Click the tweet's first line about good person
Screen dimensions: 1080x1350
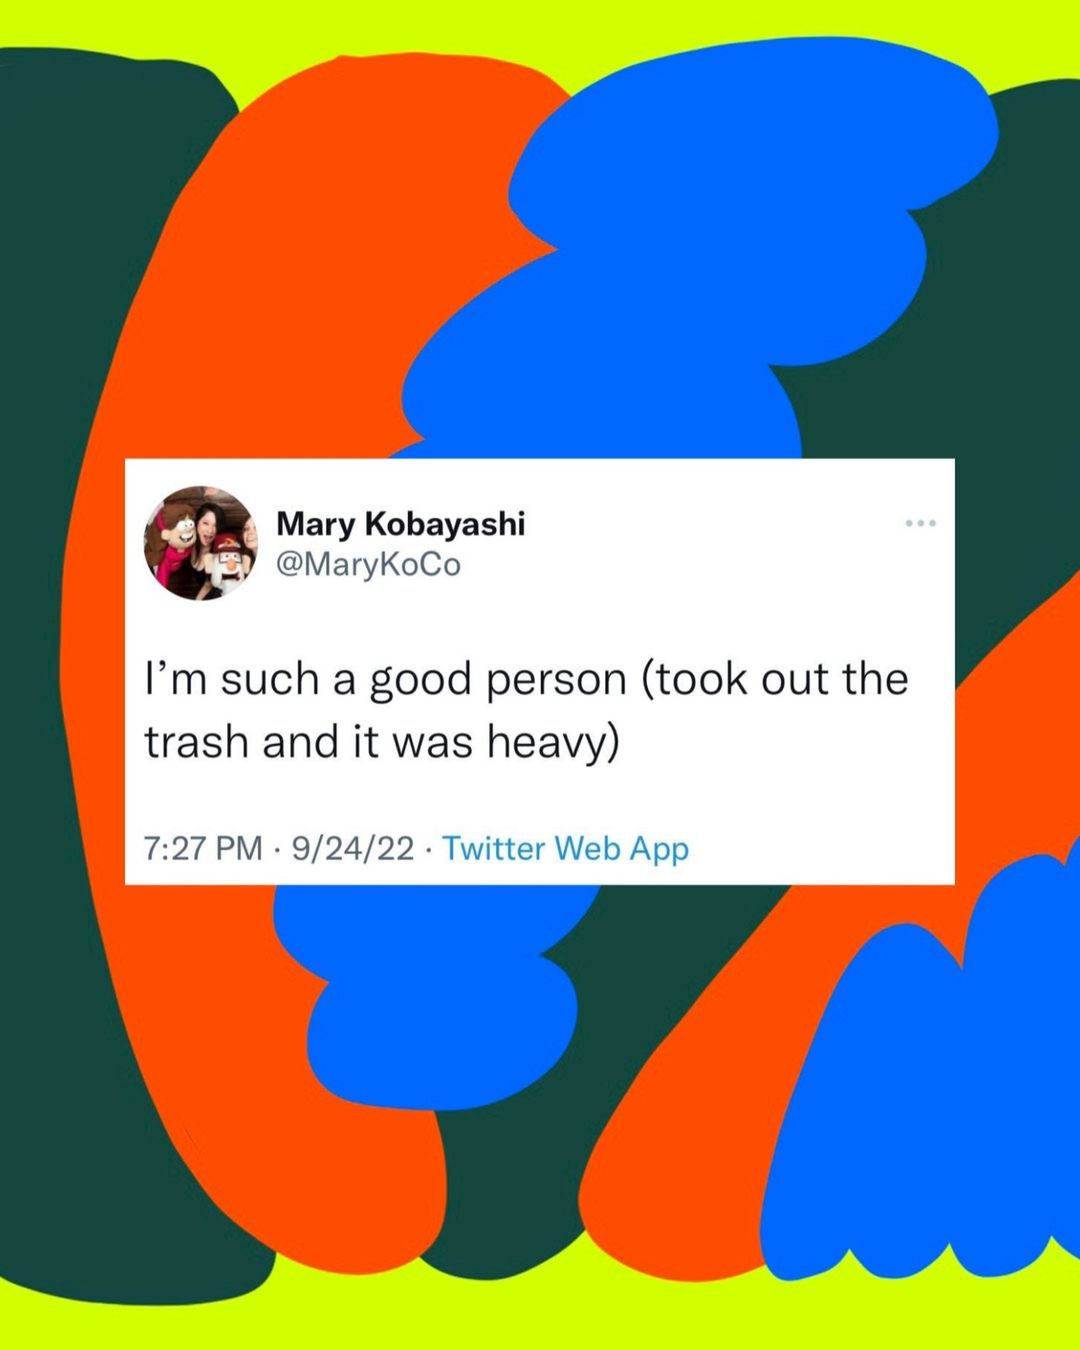(x=527, y=680)
